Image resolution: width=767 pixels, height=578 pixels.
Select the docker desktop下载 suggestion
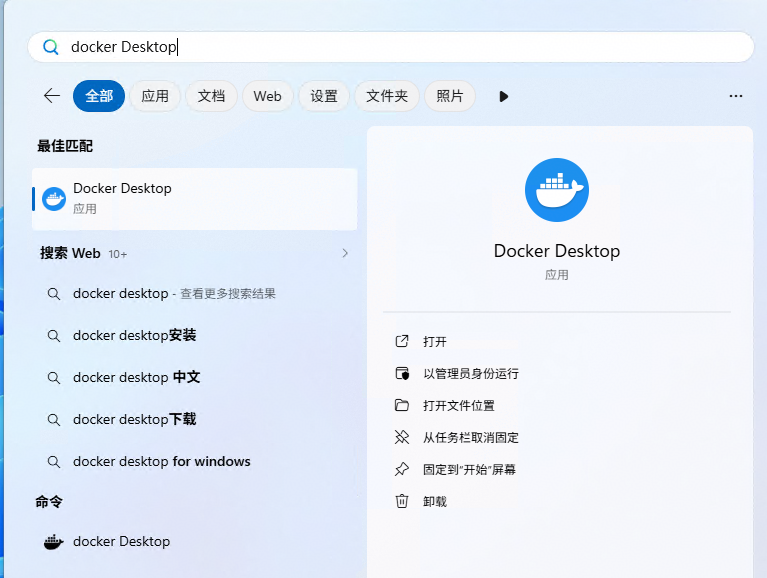point(195,420)
